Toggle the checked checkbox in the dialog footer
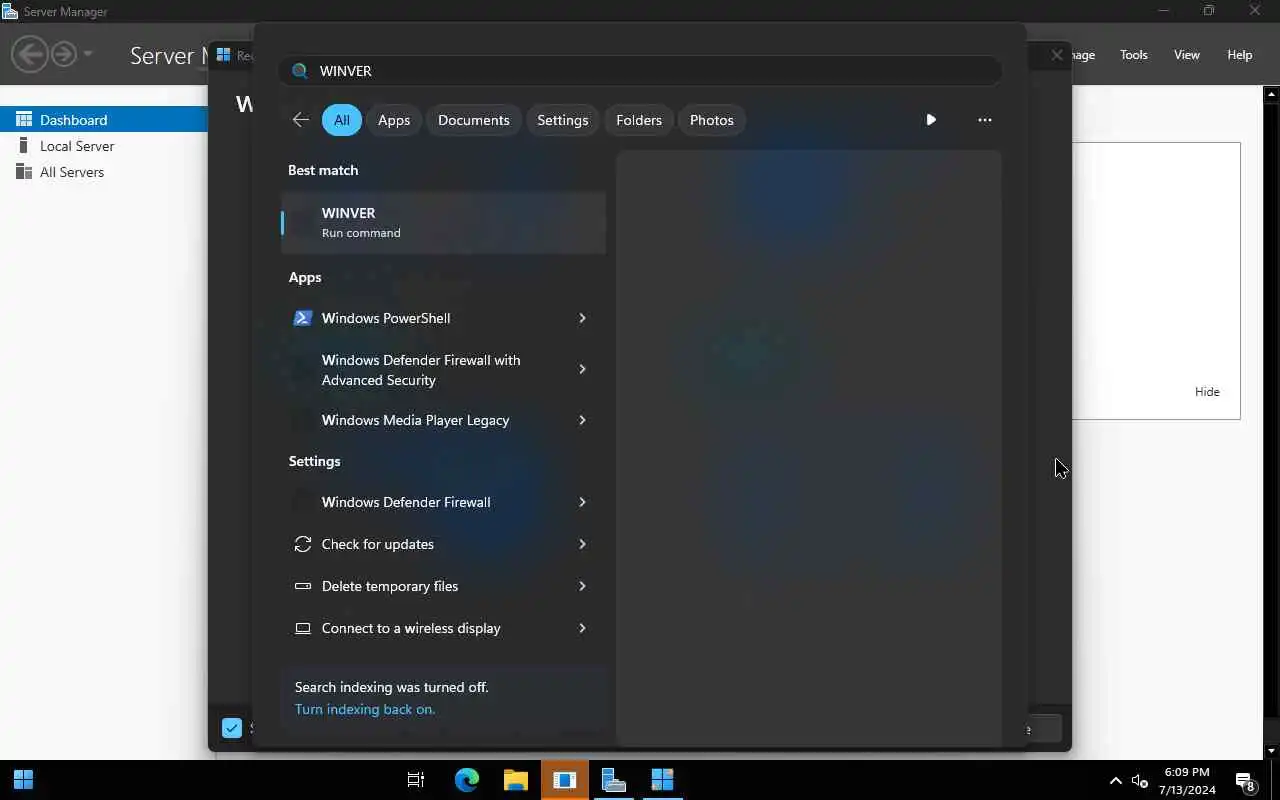This screenshot has width=1280, height=800. coord(232,728)
